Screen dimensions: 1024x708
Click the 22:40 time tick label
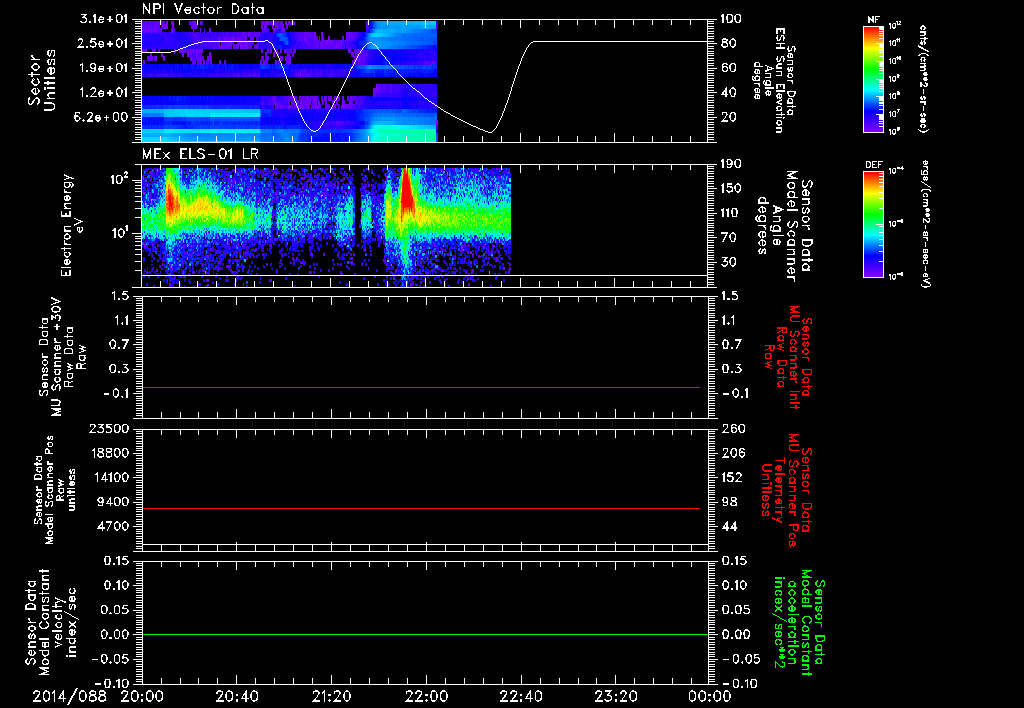[520, 696]
